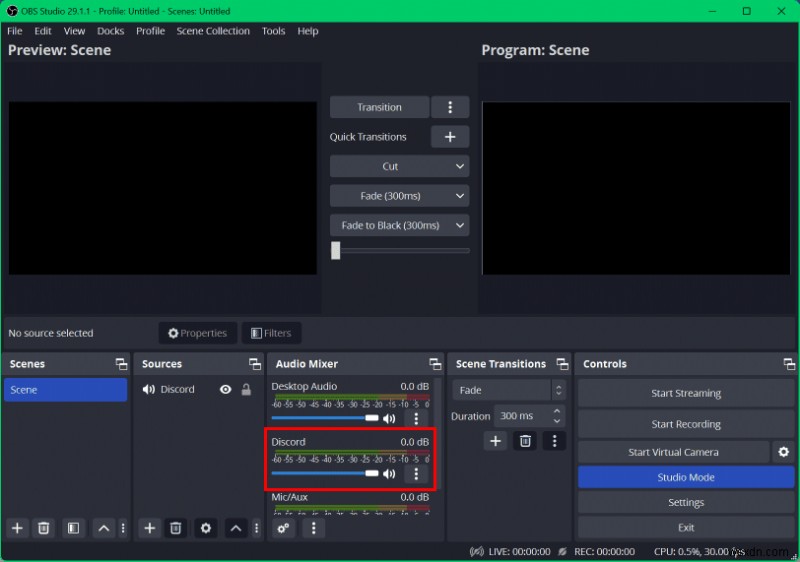The height and width of the screenshot is (562, 800).
Task: Expand the Cut quick transition dropdown
Action: tap(459, 166)
